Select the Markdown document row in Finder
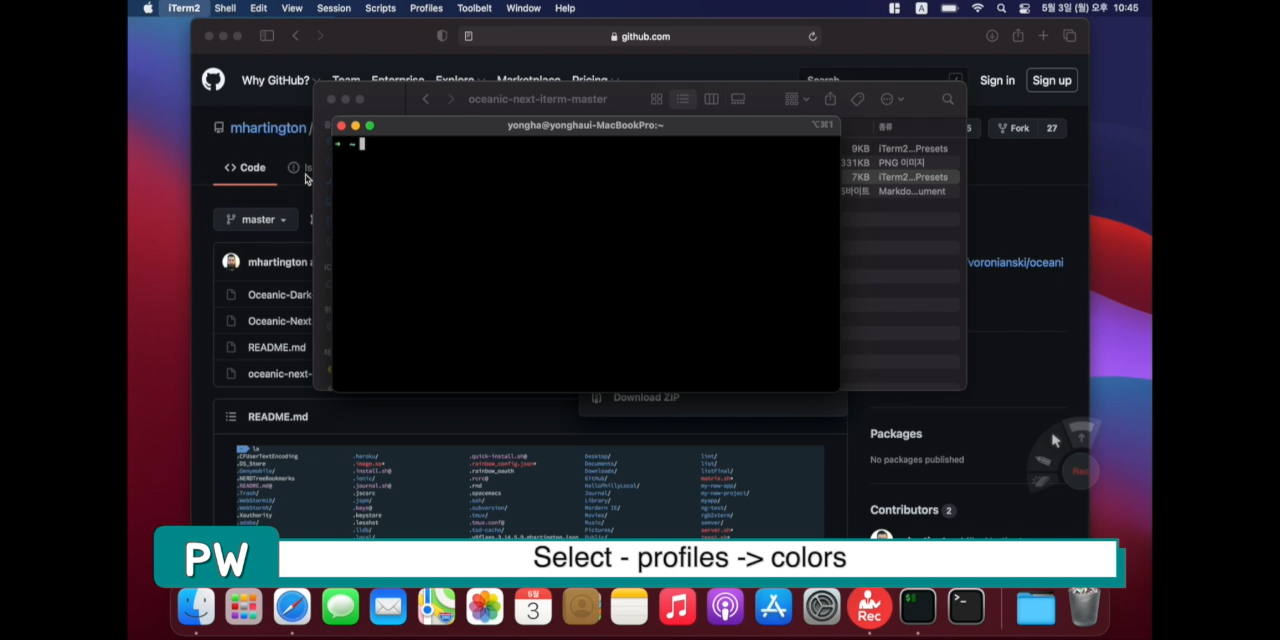This screenshot has width=1280, height=640. pos(900,191)
